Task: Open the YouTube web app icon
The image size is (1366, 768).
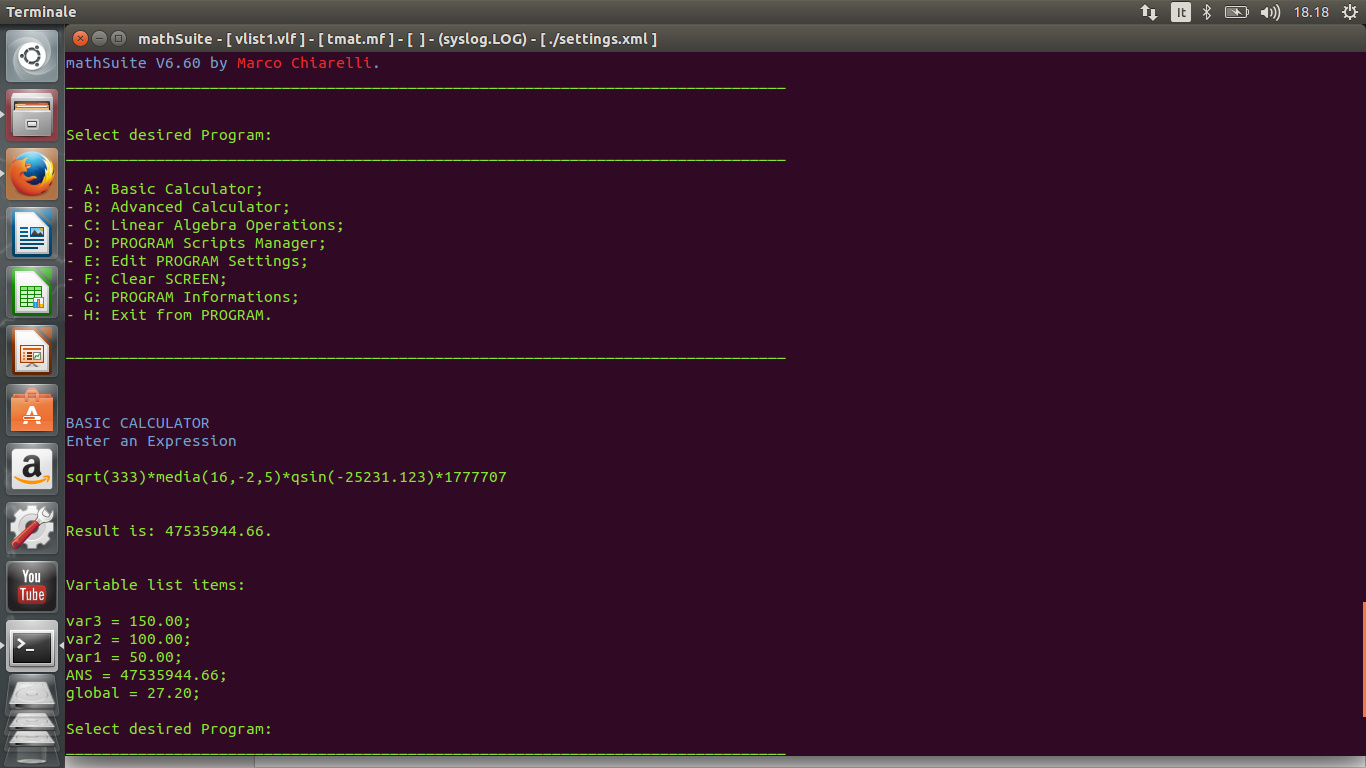Action: (x=32, y=588)
